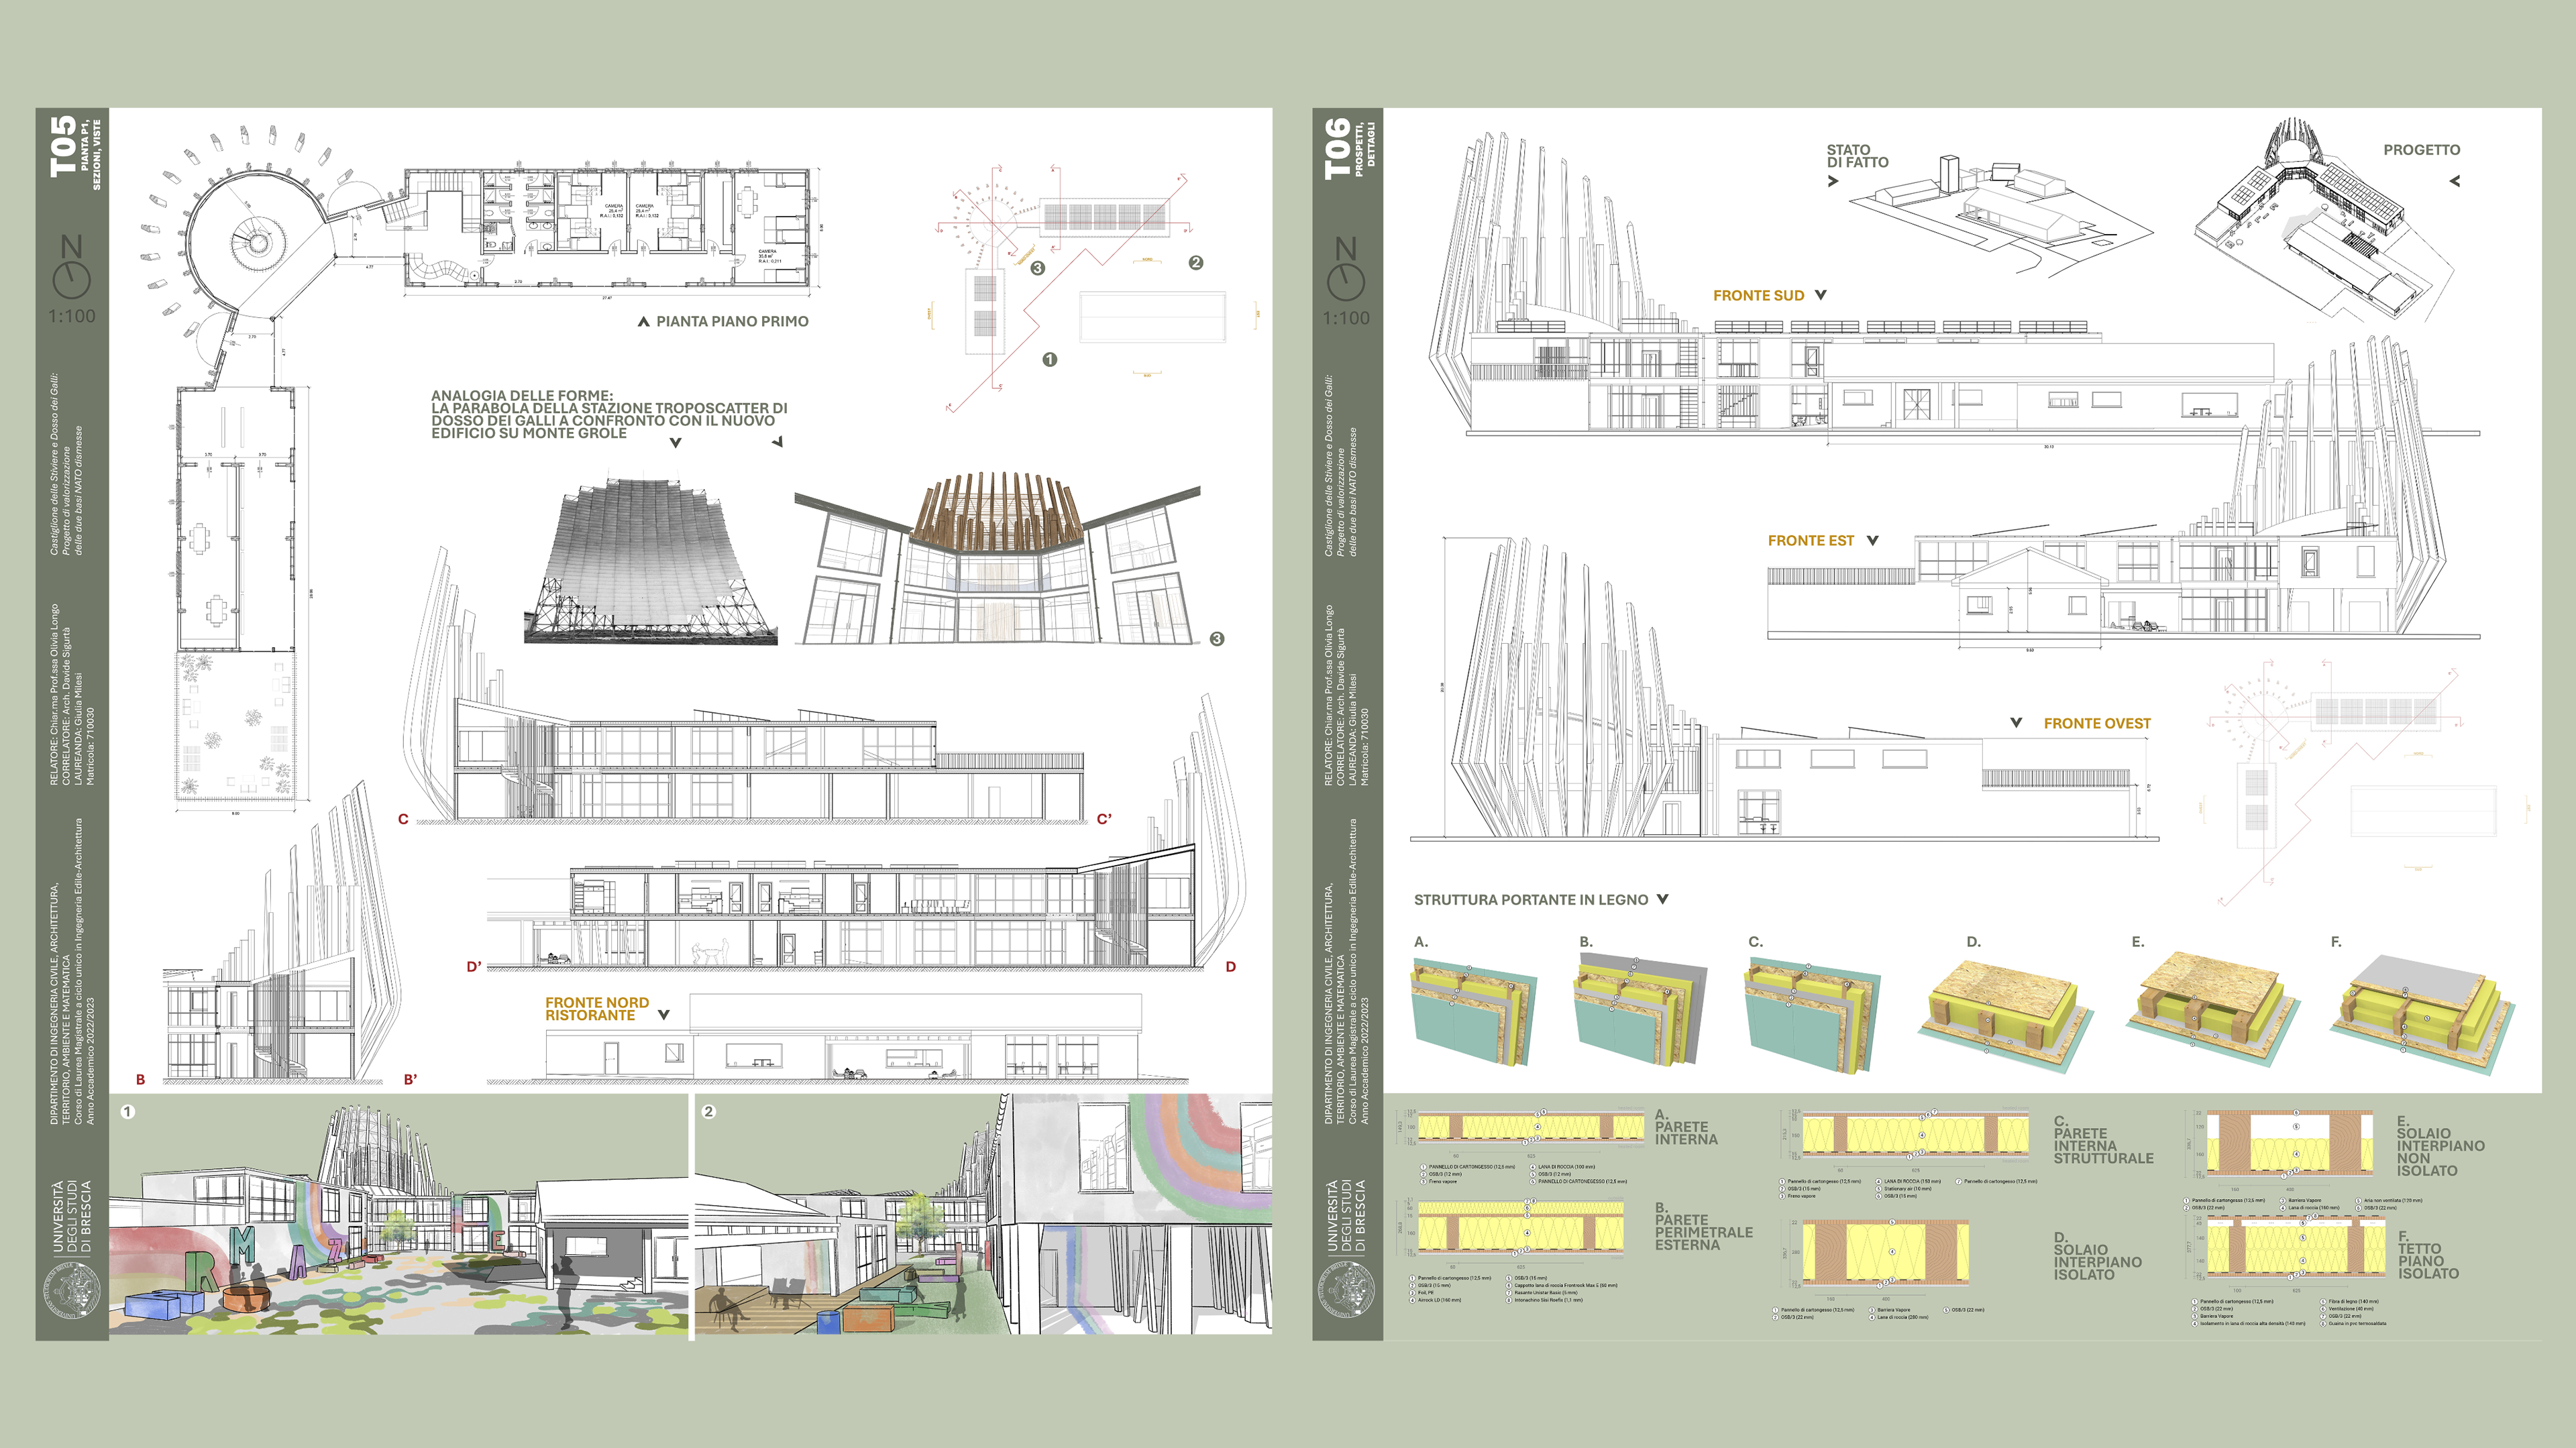Click the circled 2 on the lower-right render
The image size is (2576, 1448).
tap(708, 1112)
